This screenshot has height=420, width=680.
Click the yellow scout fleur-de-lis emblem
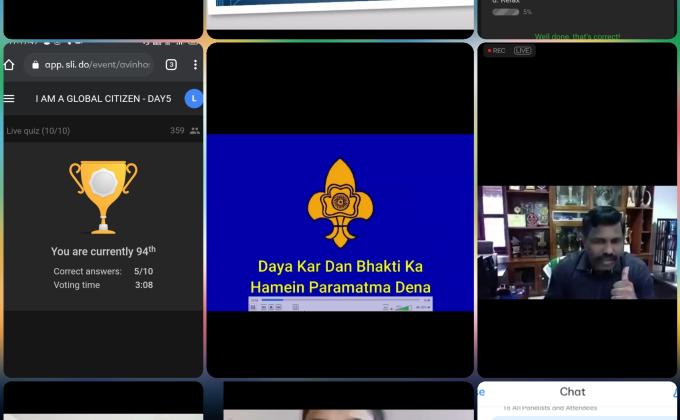(340, 203)
